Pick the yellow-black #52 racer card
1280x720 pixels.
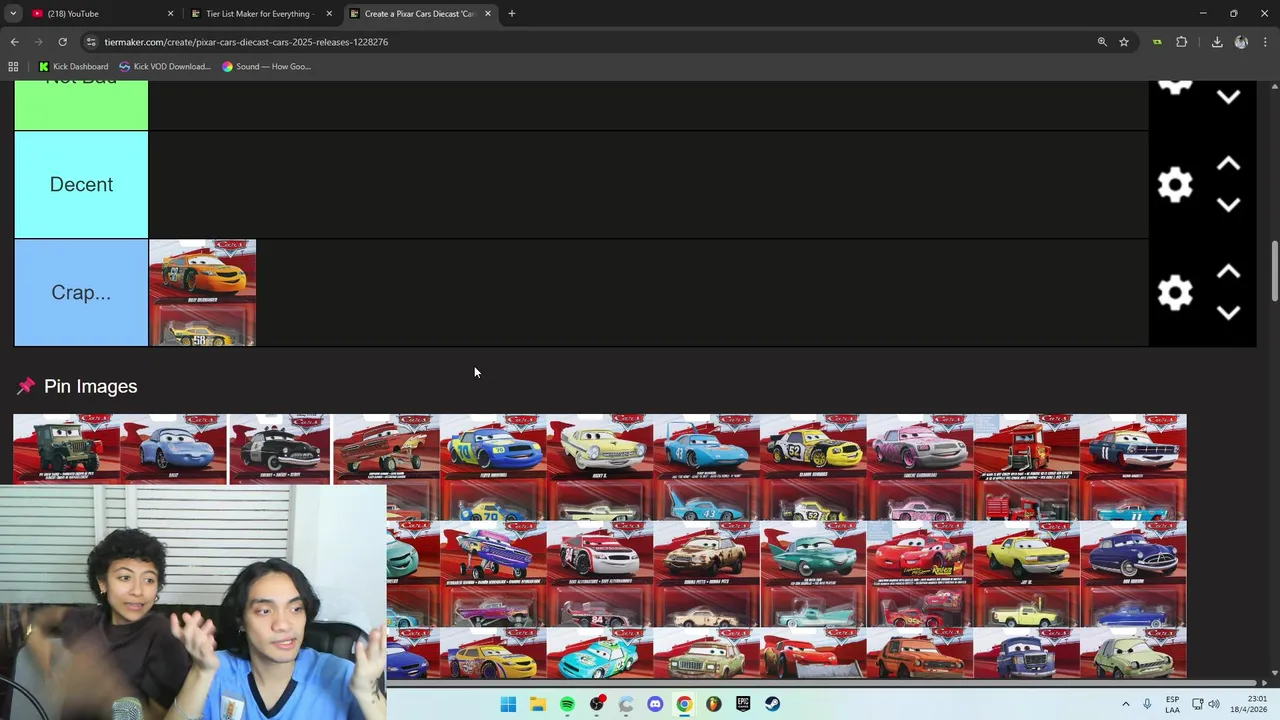pos(813,467)
